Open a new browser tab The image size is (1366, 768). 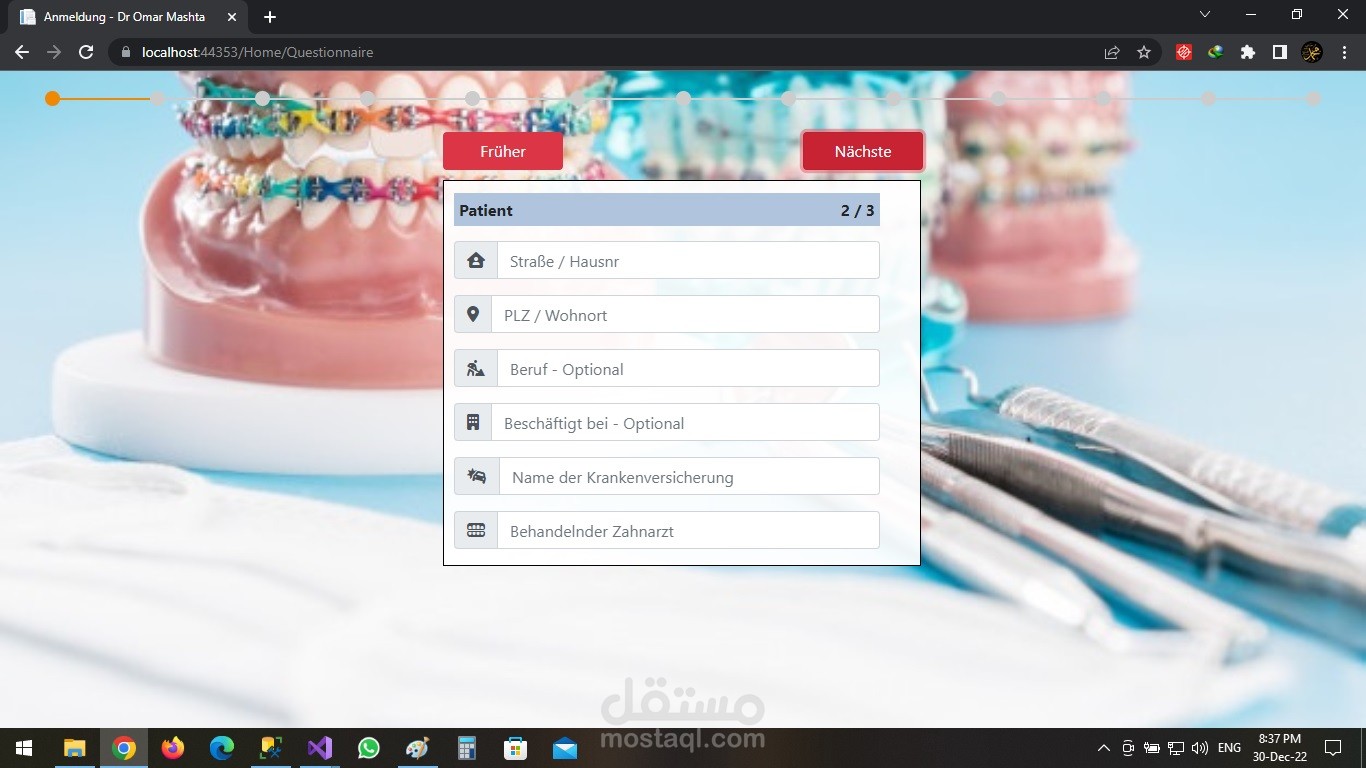click(269, 16)
